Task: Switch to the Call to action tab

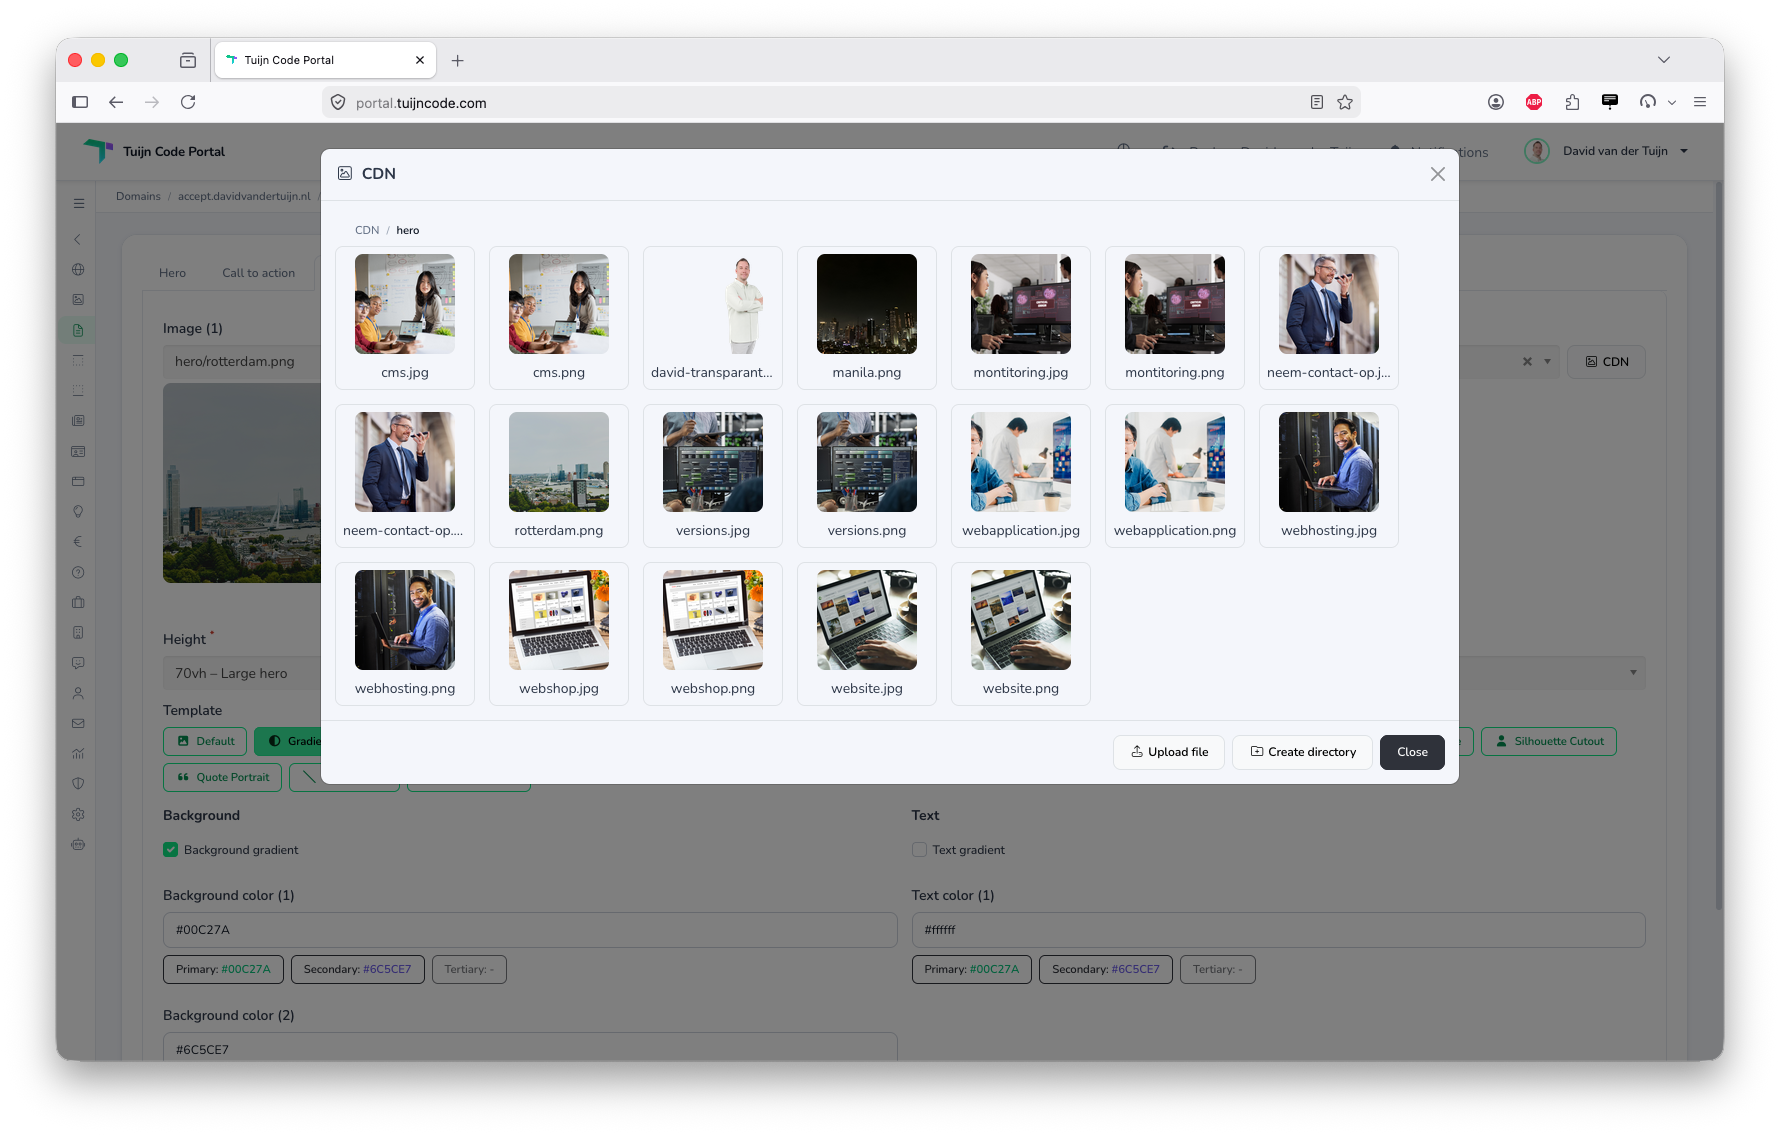Action: click(x=258, y=273)
